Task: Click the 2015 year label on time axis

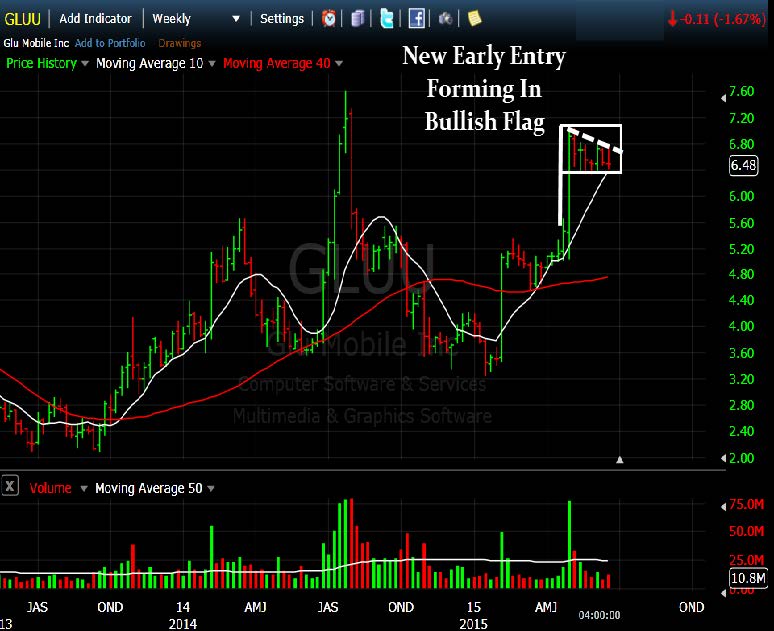Action: (x=473, y=624)
